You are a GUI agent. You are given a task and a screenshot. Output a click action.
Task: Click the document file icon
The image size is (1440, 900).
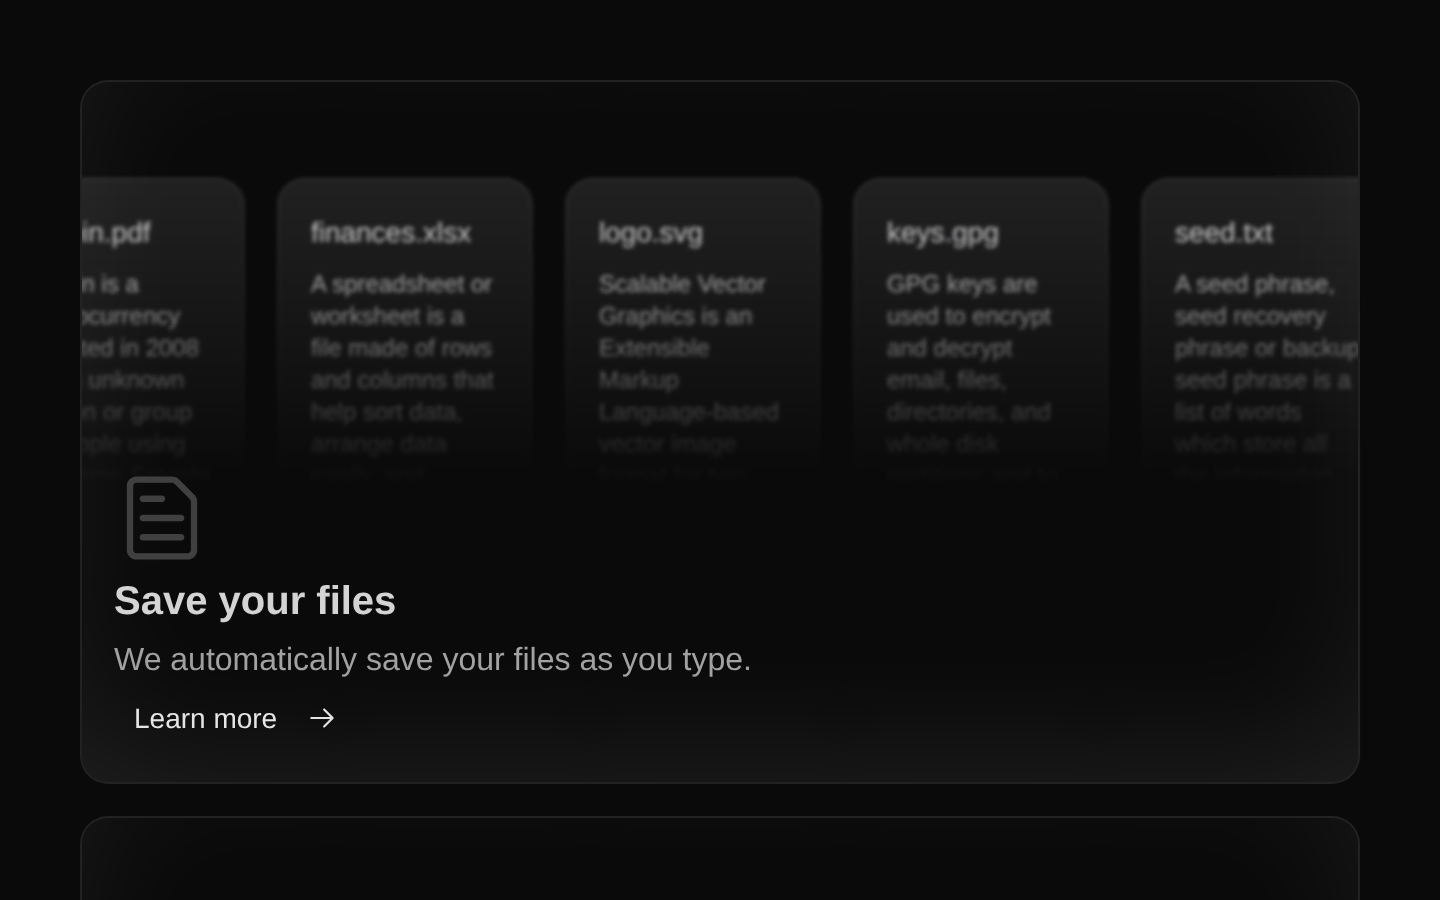pyautogui.click(x=162, y=518)
